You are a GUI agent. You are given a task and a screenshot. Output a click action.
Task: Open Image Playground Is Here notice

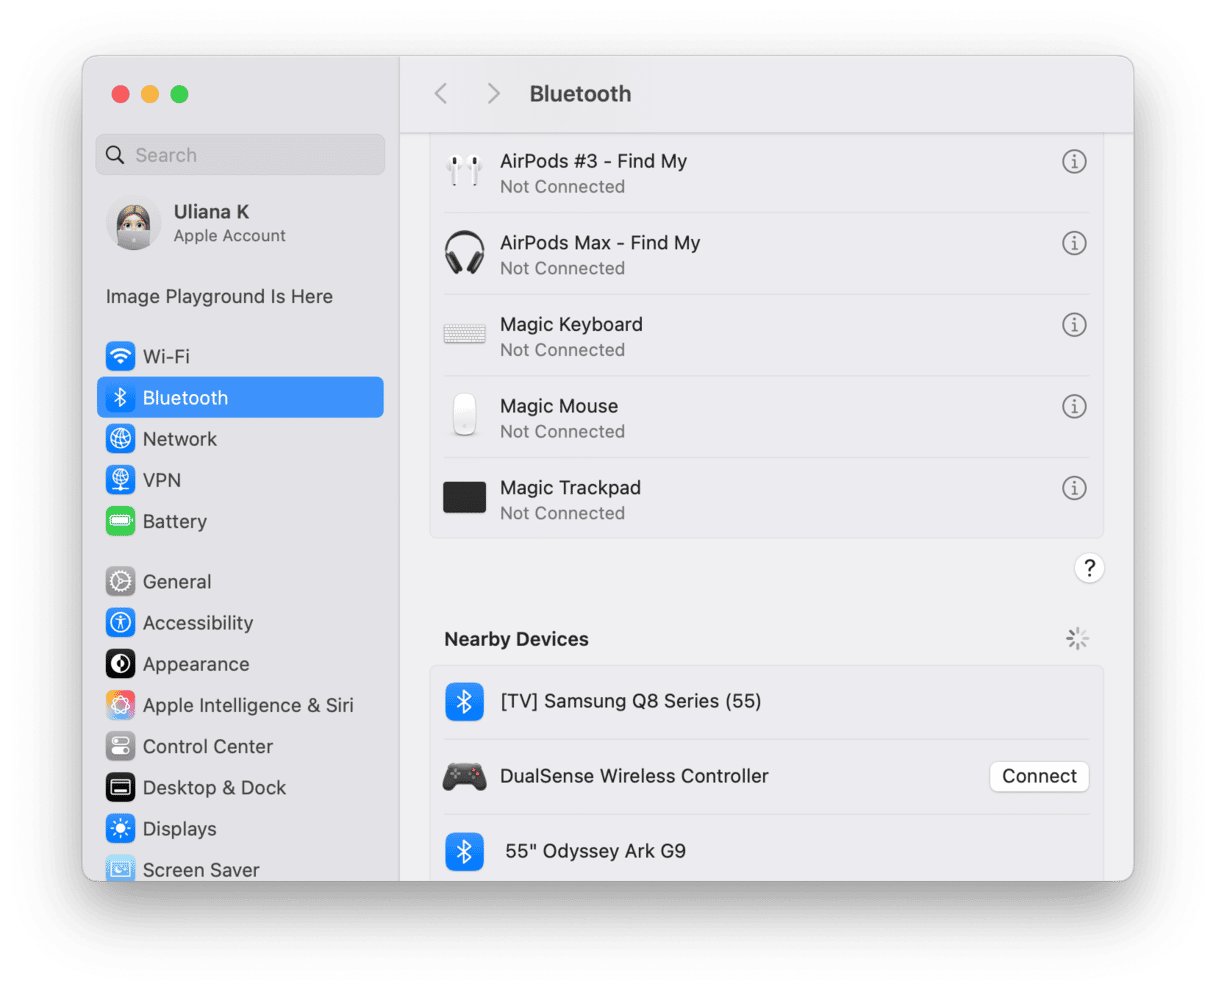[x=219, y=297]
